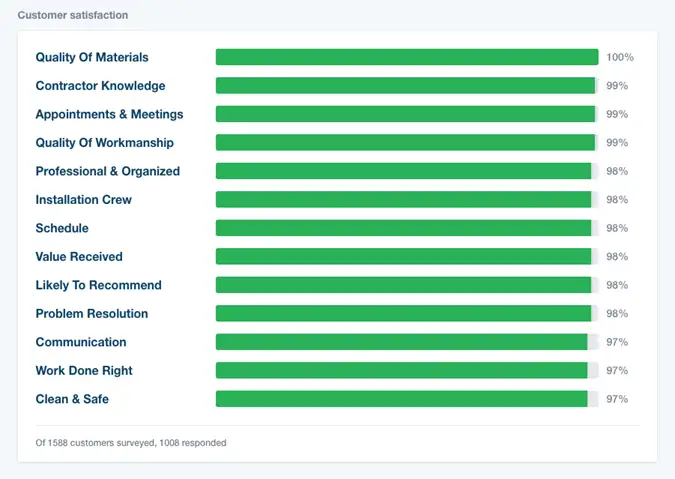Click the Schedule satisfaction bar
The height and width of the screenshot is (479, 675).
(406, 228)
